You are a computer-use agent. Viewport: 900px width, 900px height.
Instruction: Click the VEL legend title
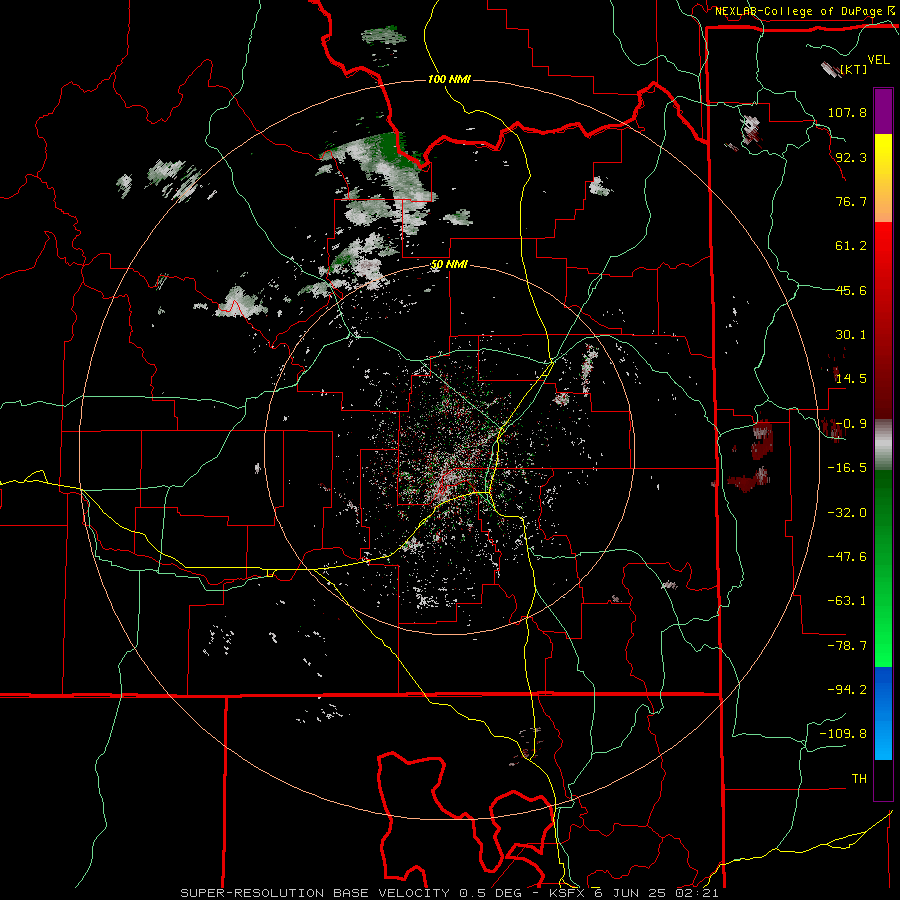pyautogui.click(x=878, y=60)
